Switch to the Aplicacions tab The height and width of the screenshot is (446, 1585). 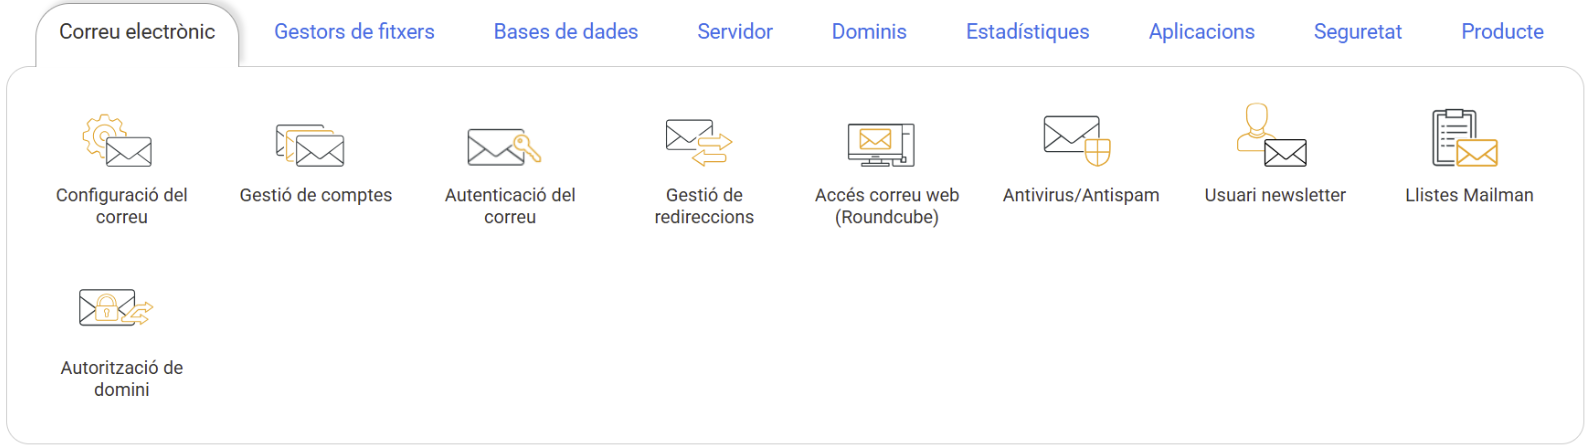(1202, 32)
